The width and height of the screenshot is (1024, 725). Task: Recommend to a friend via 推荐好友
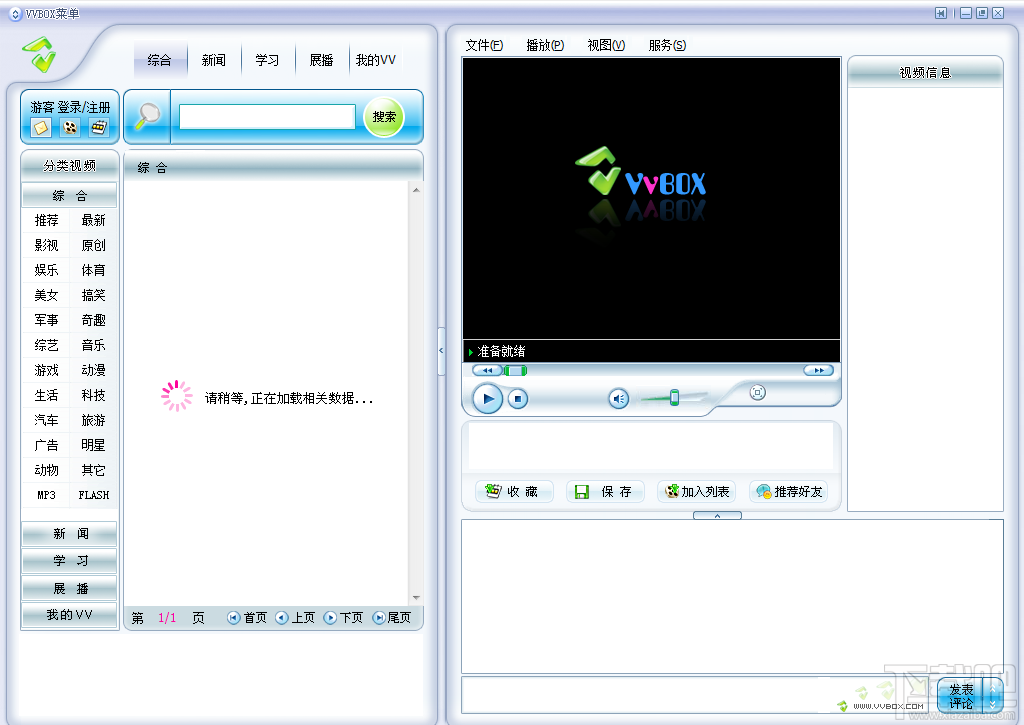788,491
